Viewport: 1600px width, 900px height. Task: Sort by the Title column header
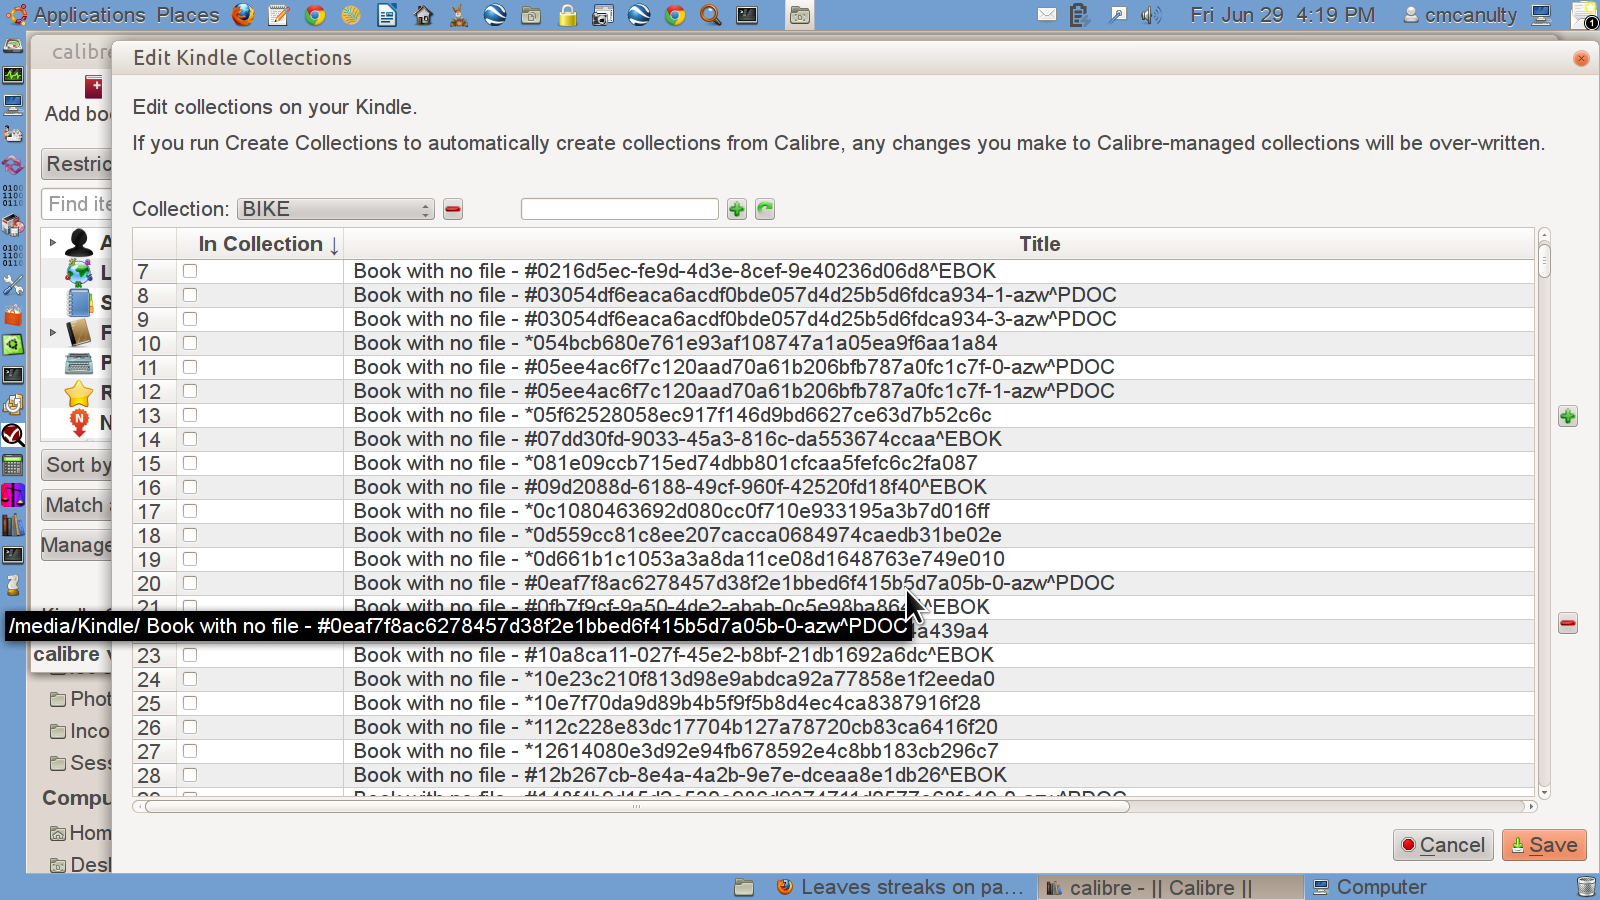939,244
